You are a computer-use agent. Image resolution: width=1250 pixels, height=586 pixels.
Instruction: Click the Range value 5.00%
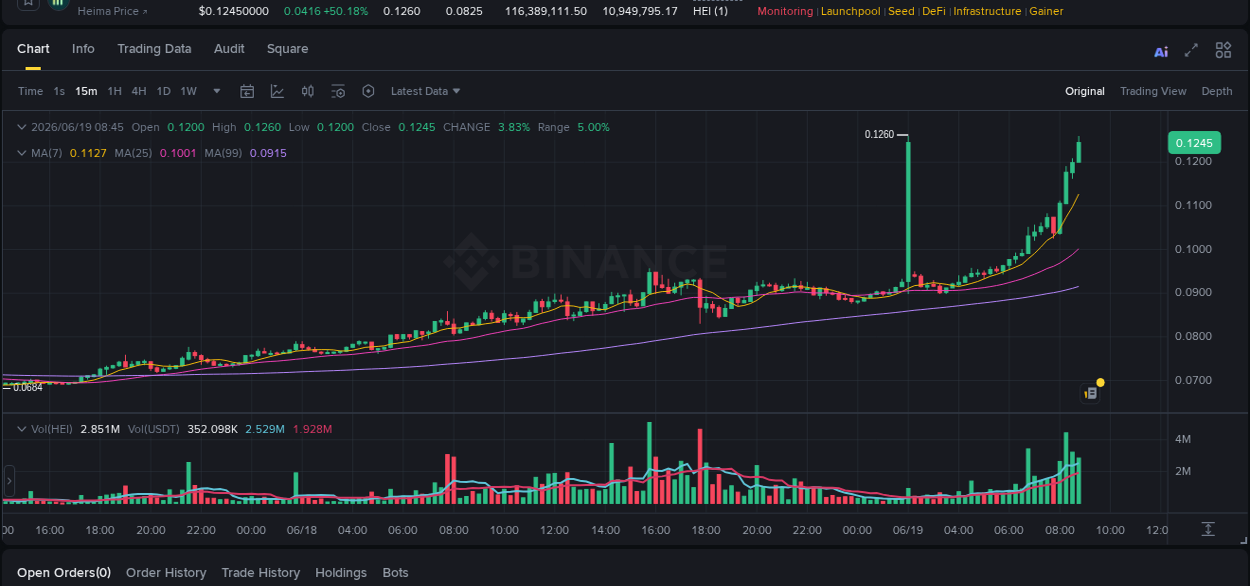click(593, 127)
